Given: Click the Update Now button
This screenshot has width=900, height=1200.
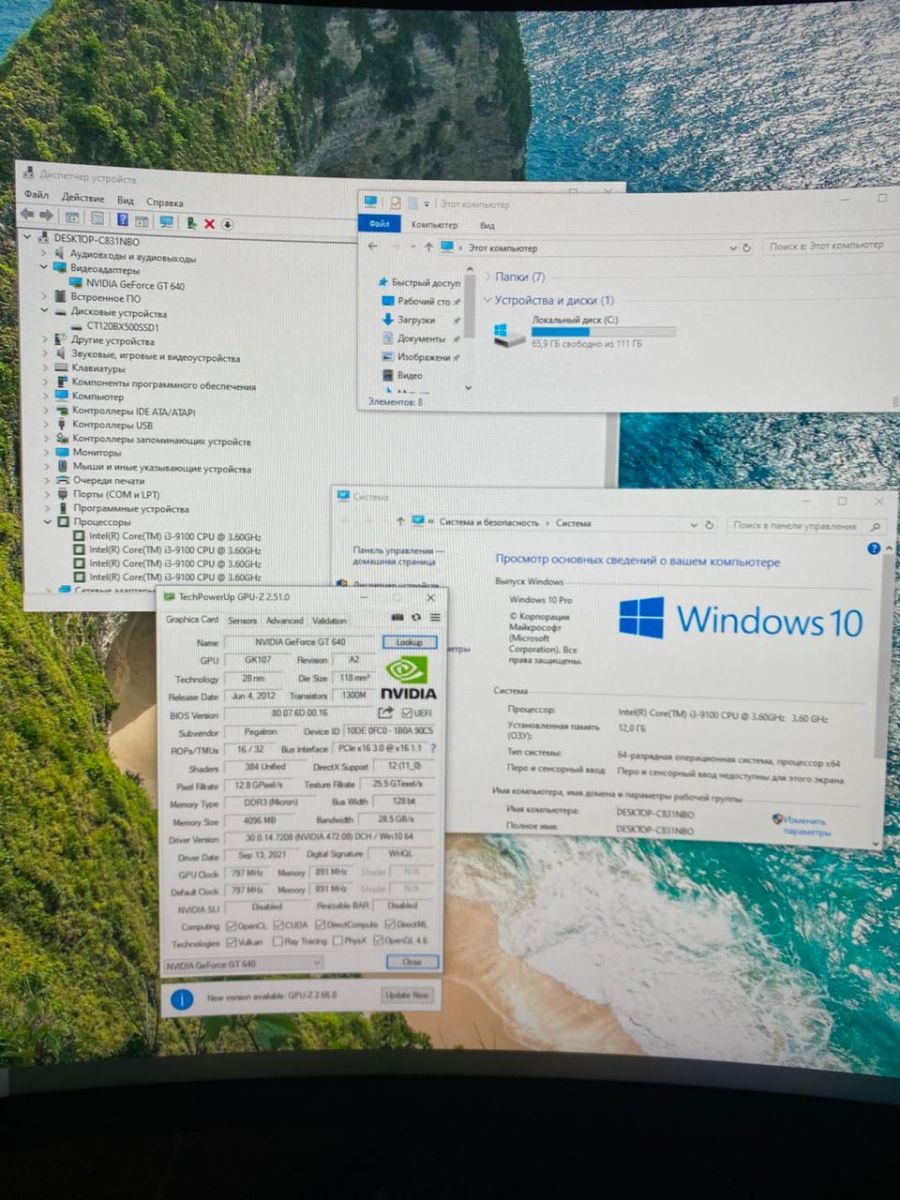Looking at the screenshot, I should click(x=407, y=995).
